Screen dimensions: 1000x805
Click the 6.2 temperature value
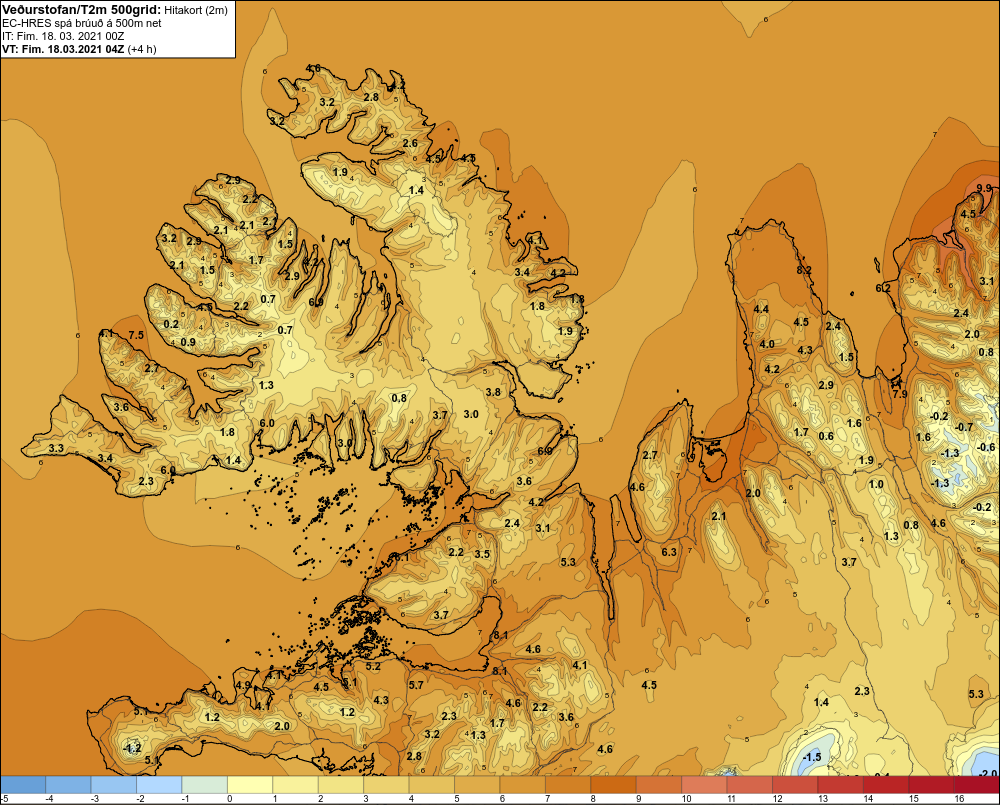pyautogui.click(x=883, y=288)
